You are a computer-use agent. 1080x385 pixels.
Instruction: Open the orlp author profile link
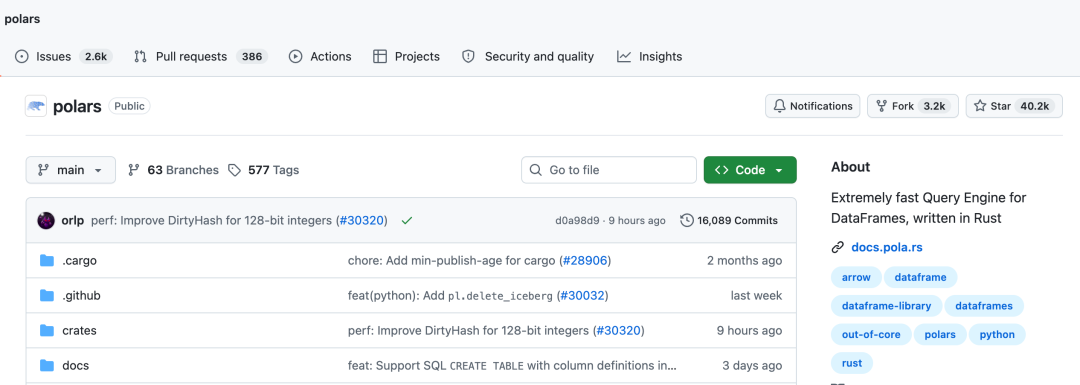[x=73, y=221]
